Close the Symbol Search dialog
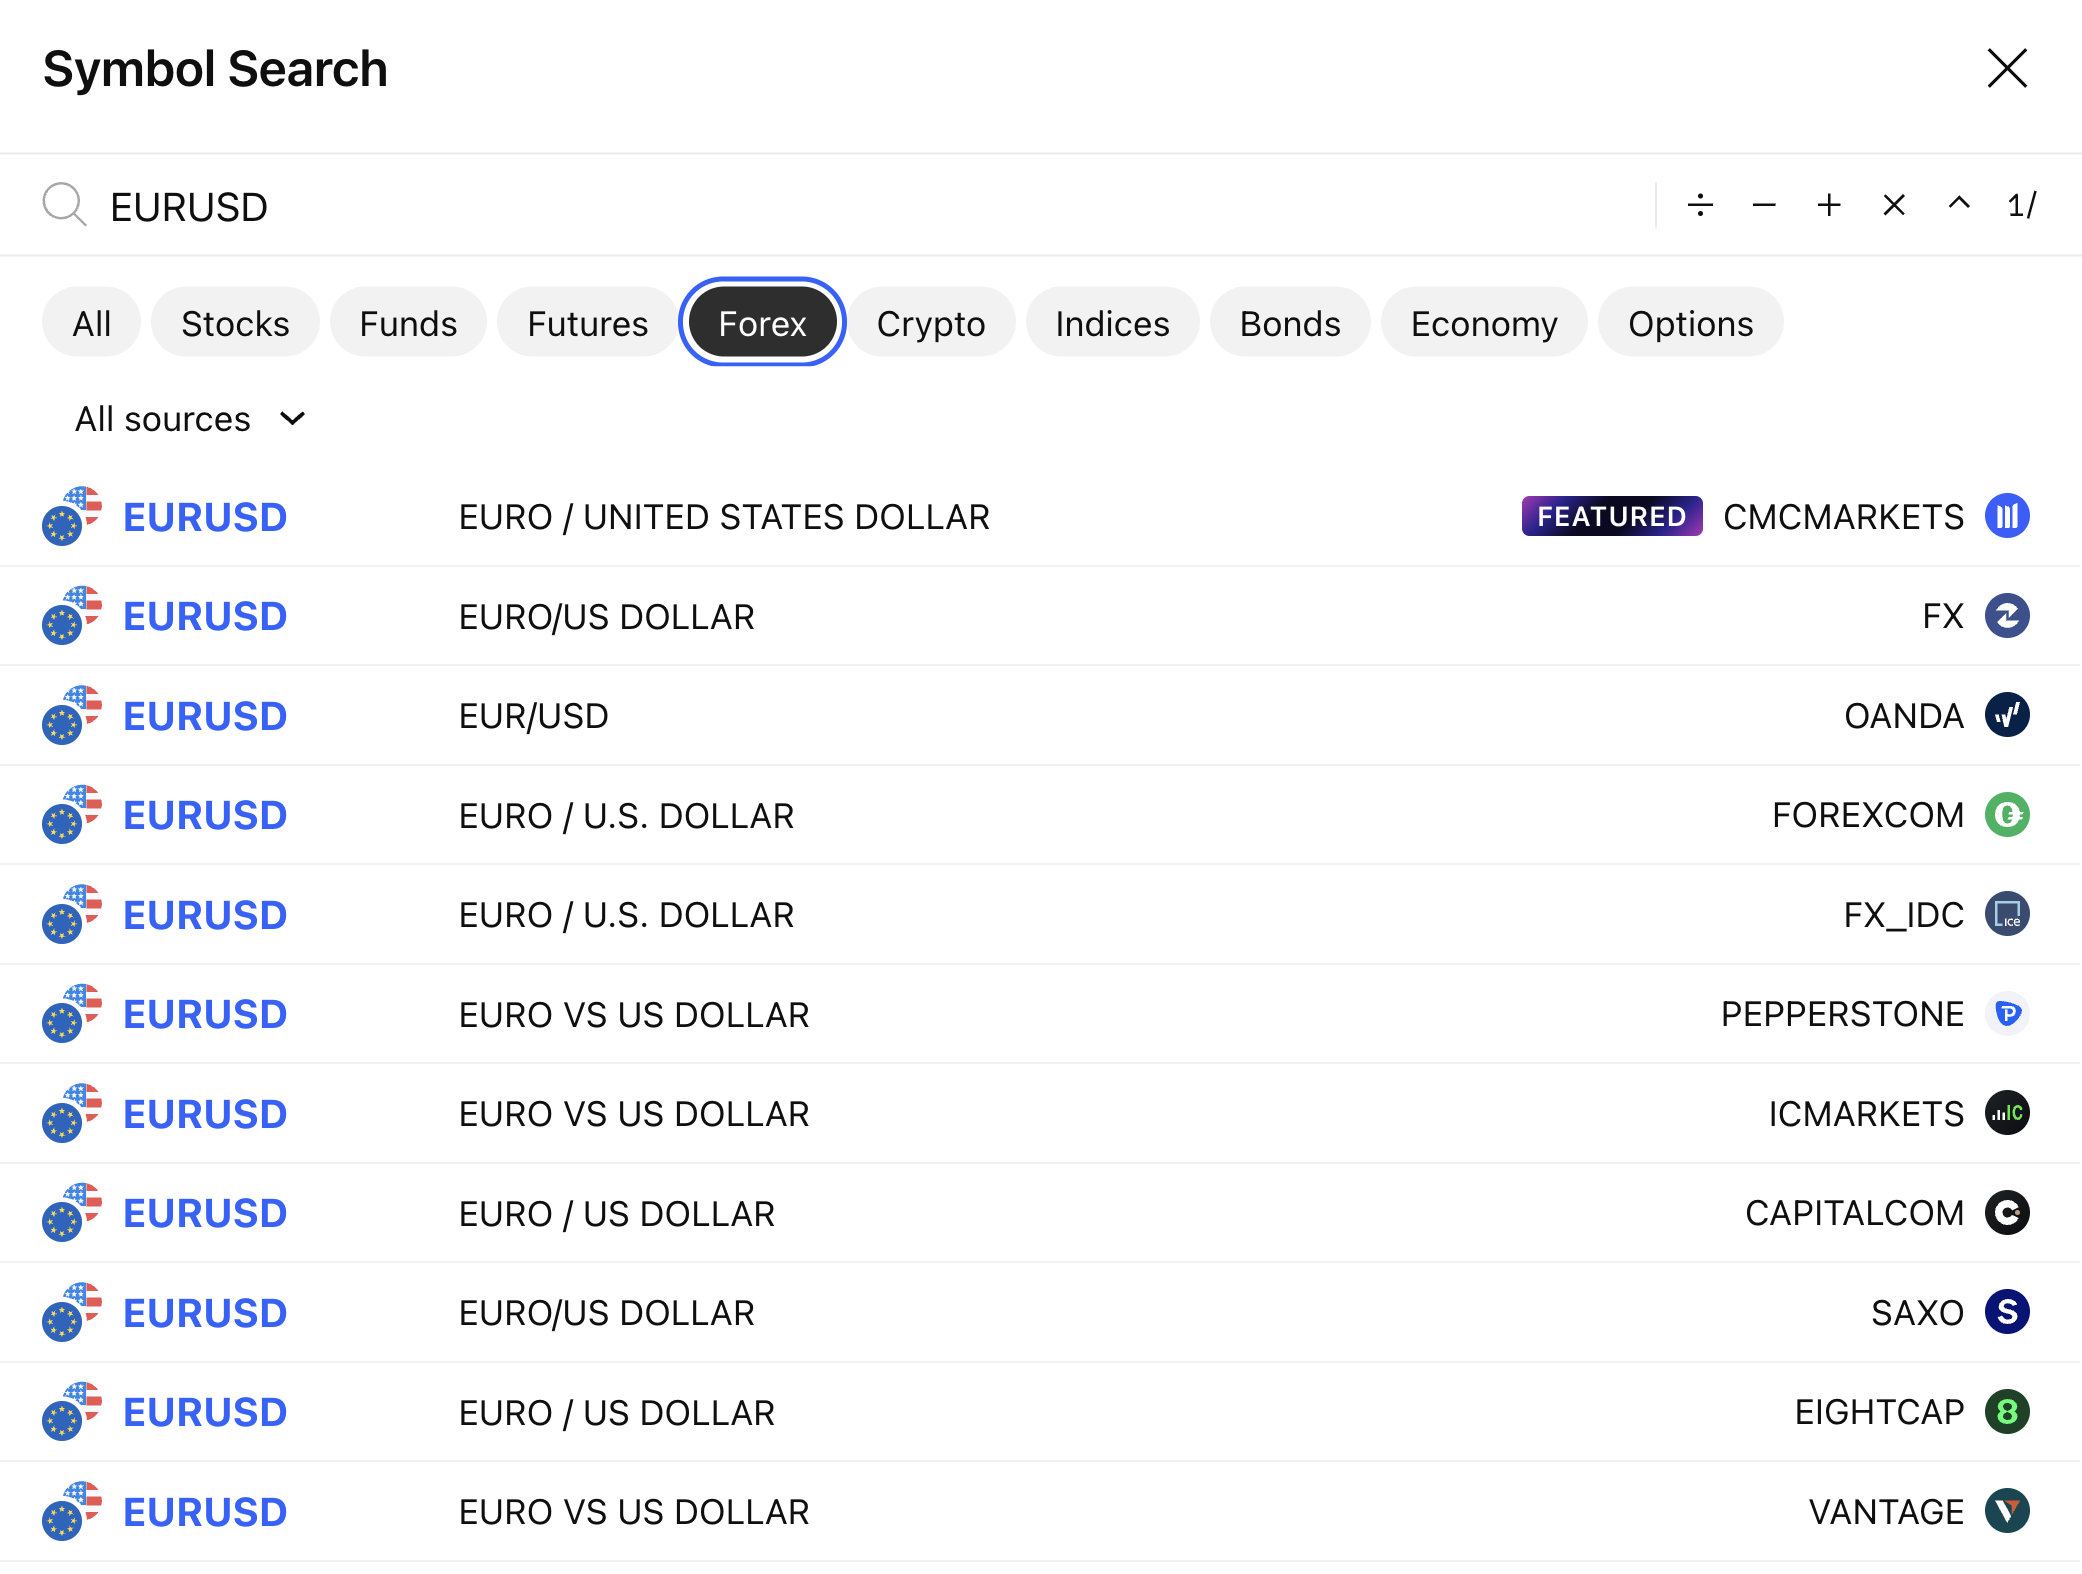This screenshot has width=2082, height=1574. point(2006,68)
